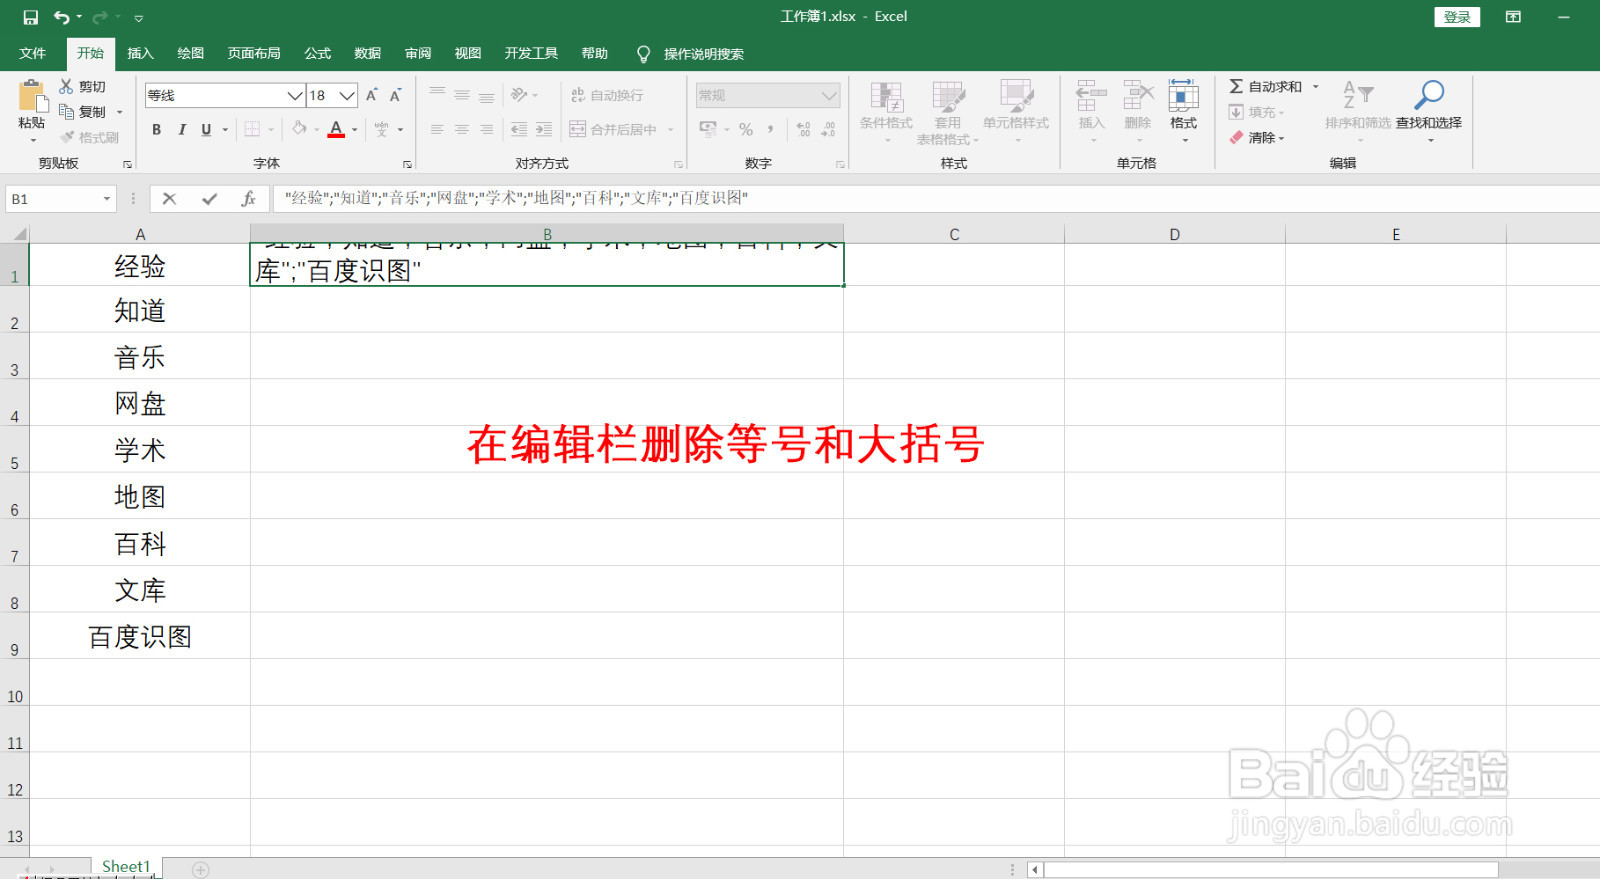Expand Merge and Center options arrow

tap(671, 129)
